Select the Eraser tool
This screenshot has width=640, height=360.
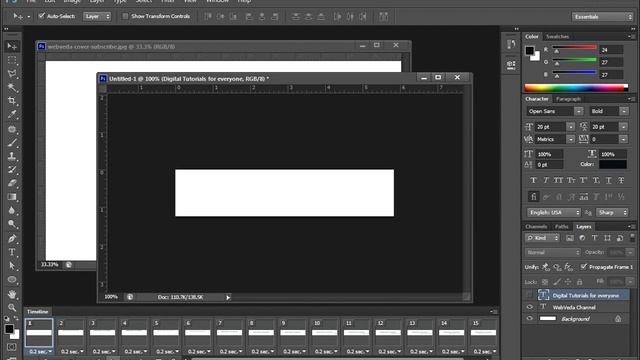(12, 183)
